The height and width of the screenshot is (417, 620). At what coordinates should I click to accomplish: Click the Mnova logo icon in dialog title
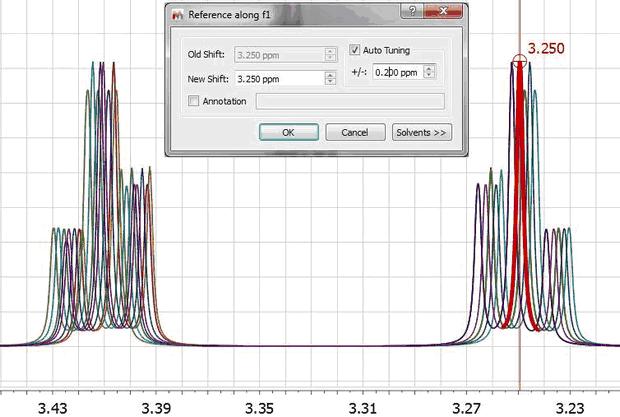click(x=178, y=16)
